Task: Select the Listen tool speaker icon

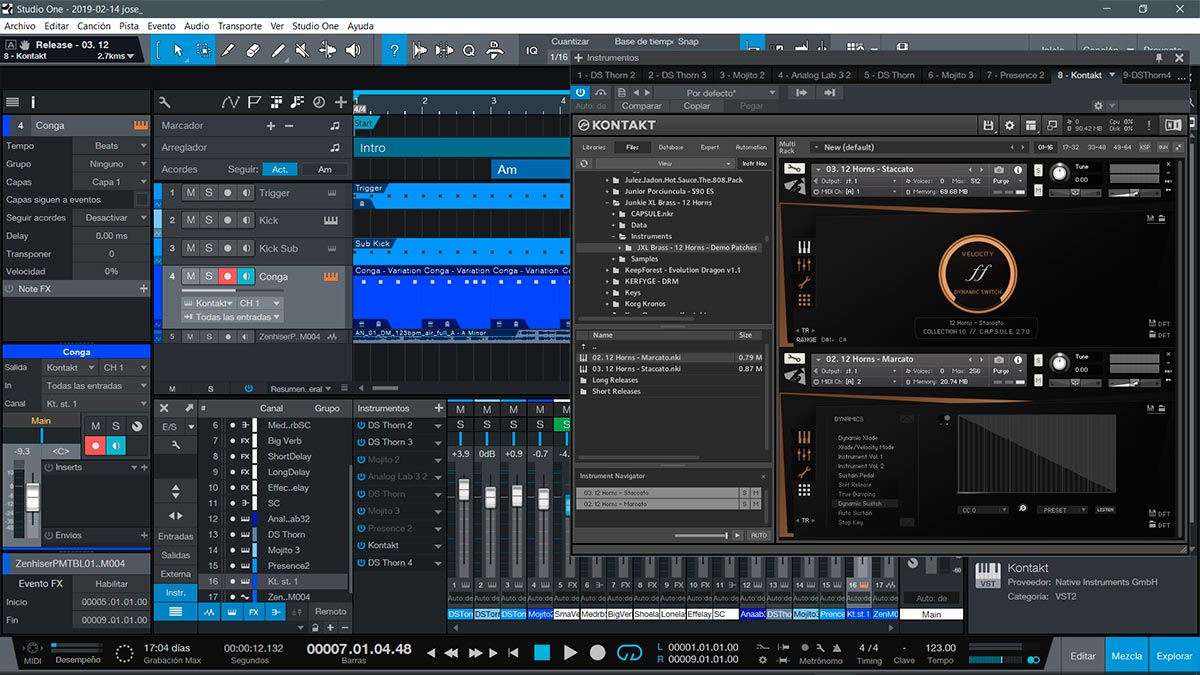Action: tap(354, 50)
